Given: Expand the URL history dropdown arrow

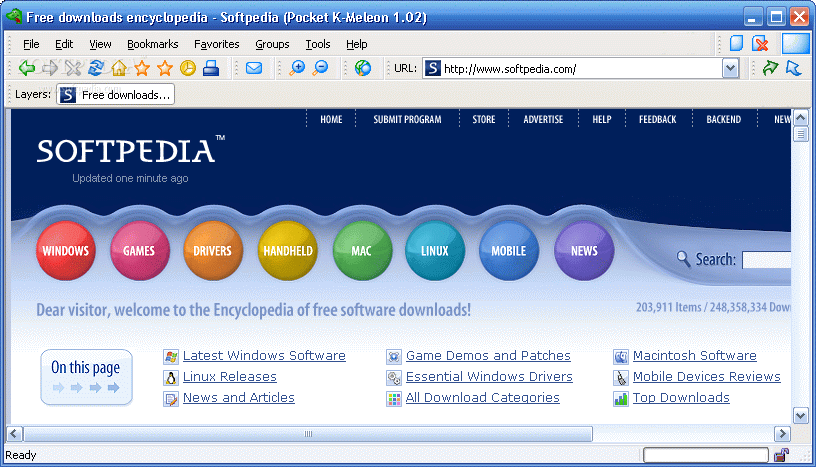Looking at the screenshot, I should click(x=730, y=68).
